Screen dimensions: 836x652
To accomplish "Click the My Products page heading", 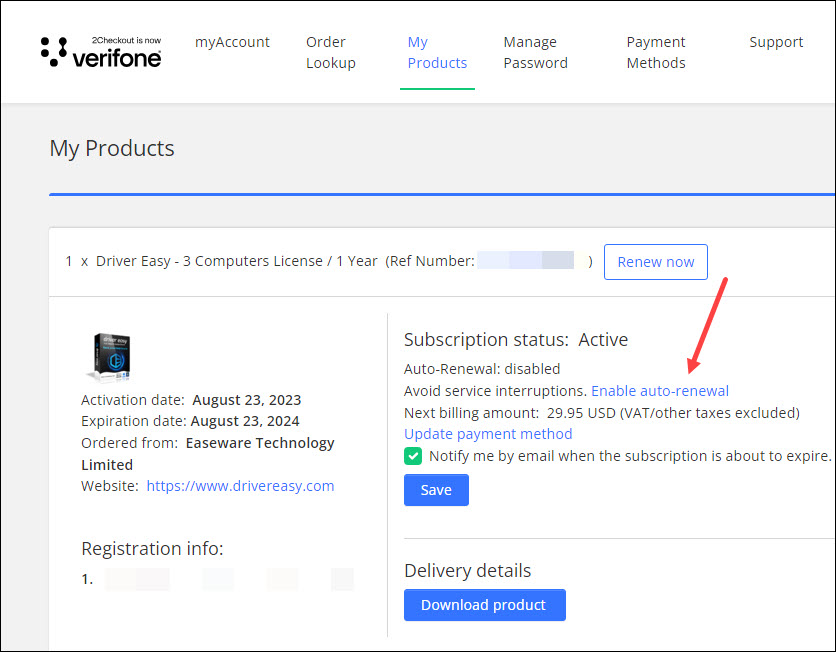I will [x=112, y=149].
